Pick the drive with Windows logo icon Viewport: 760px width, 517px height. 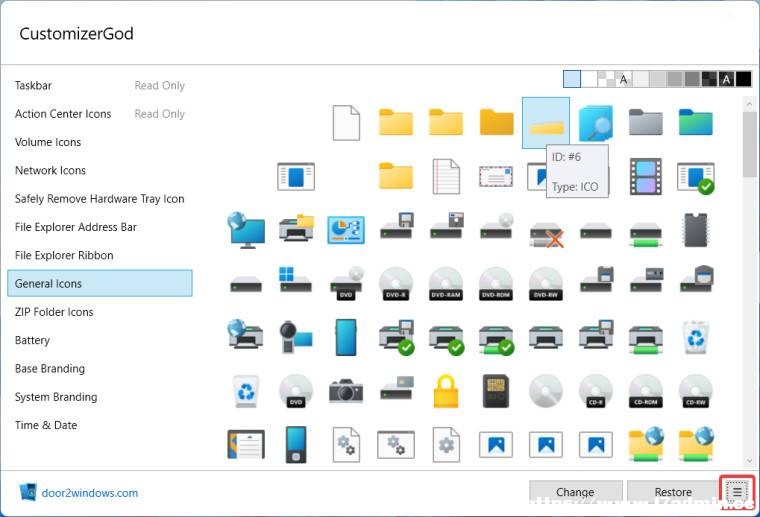point(295,280)
